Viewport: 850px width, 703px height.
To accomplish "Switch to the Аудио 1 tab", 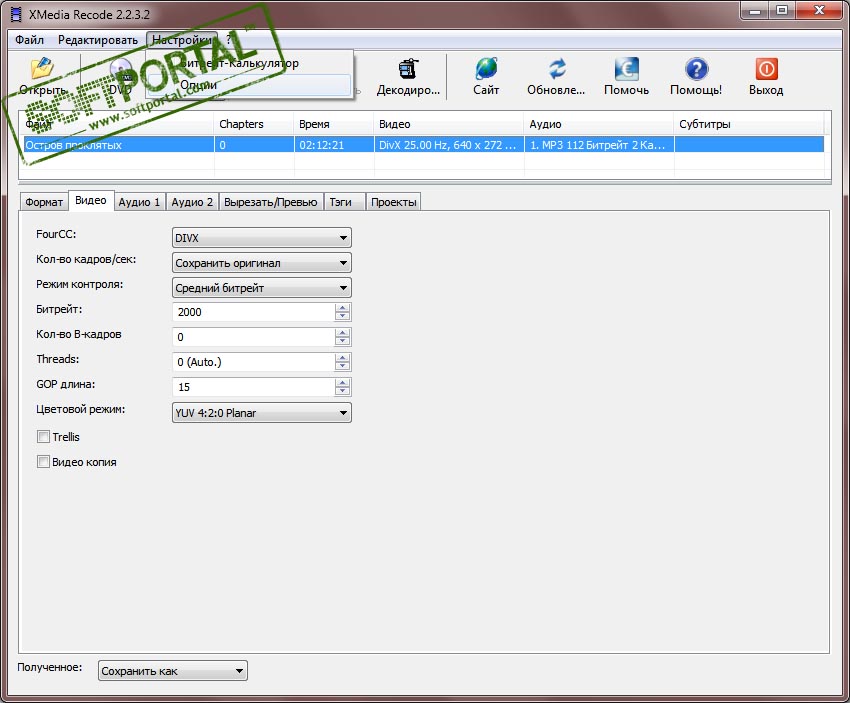I will click(139, 202).
